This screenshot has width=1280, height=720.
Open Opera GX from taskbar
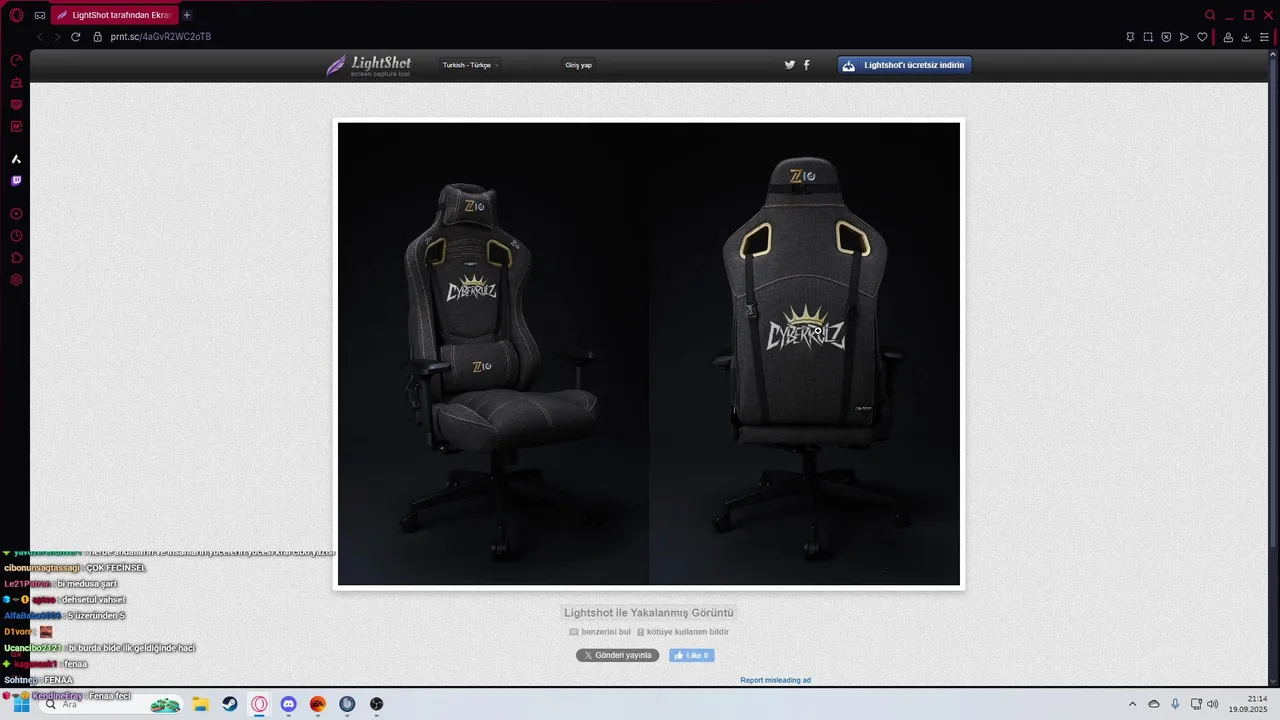click(259, 704)
